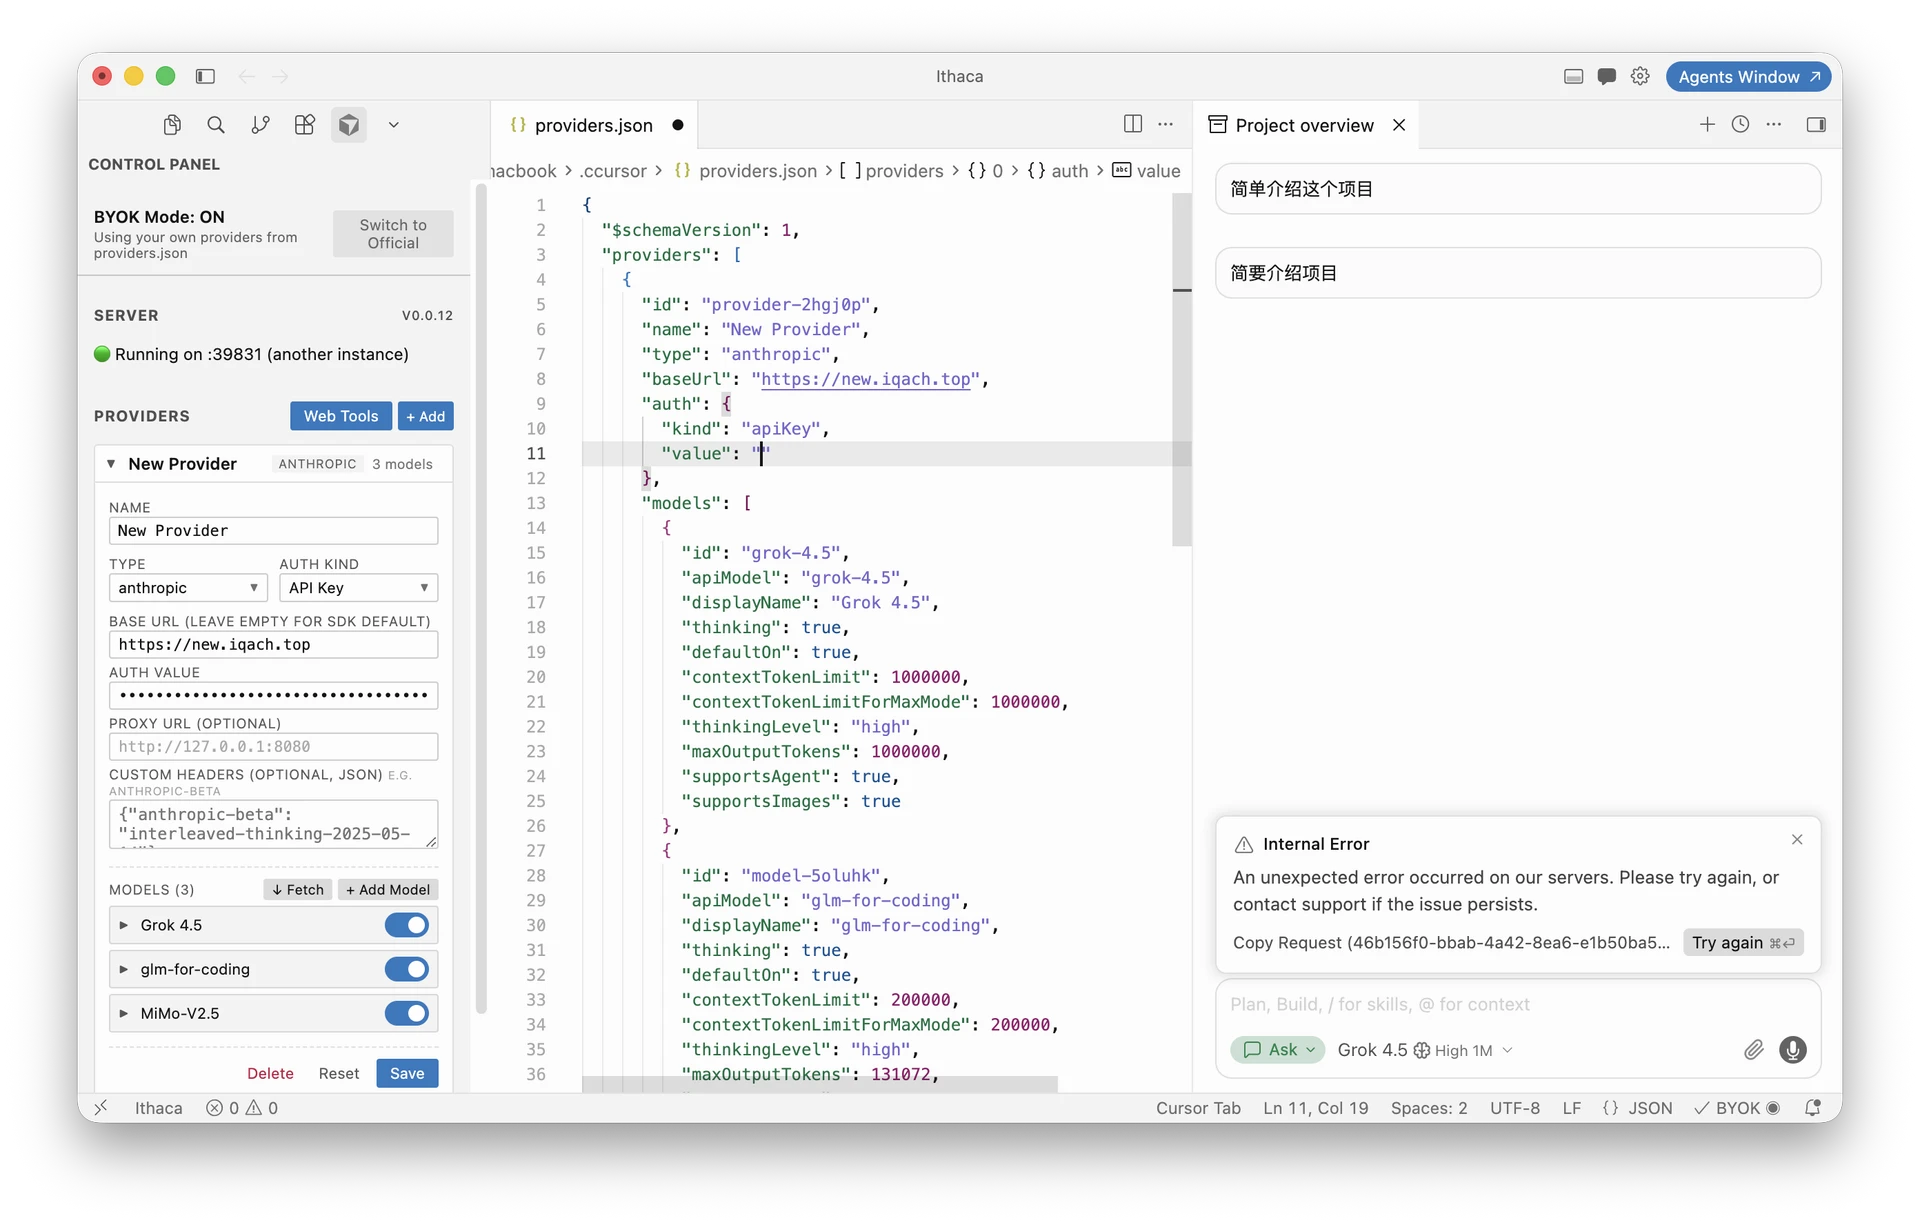Image resolution: width=1920 pixels, height=1225 pixels.
Task: Open the TYPE anthropic dropdown
Action: (x=188, y=588)
